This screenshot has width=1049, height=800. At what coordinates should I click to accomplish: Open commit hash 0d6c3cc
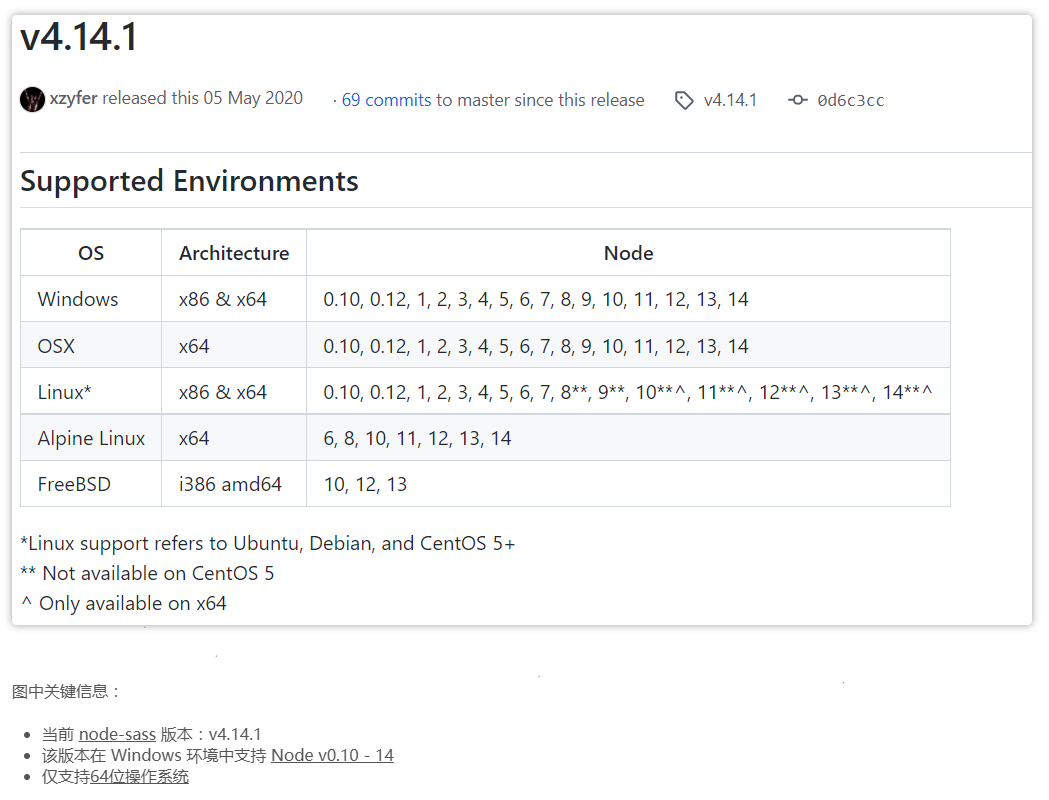[x=850, y=100]
